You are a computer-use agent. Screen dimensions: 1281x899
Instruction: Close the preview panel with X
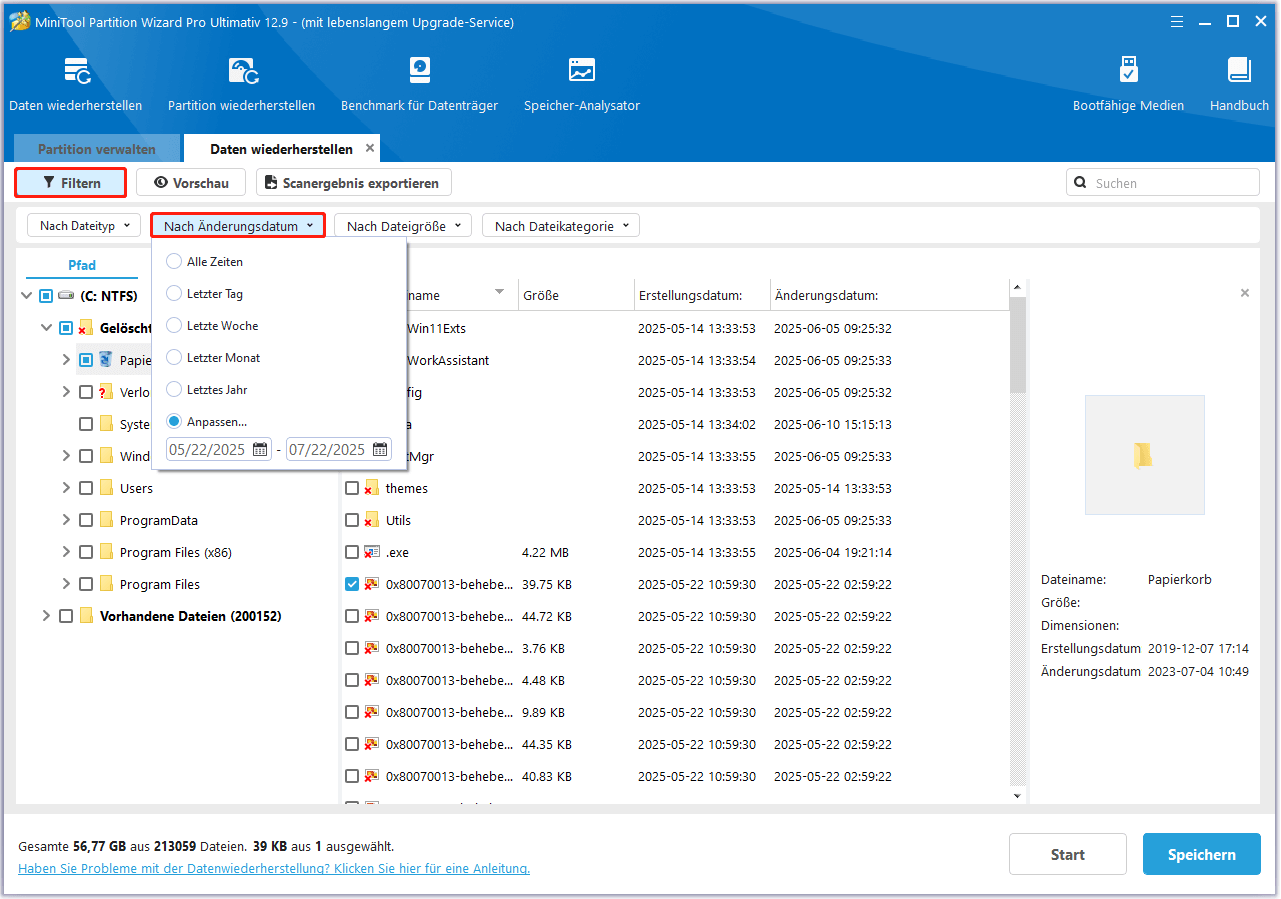1245,293
